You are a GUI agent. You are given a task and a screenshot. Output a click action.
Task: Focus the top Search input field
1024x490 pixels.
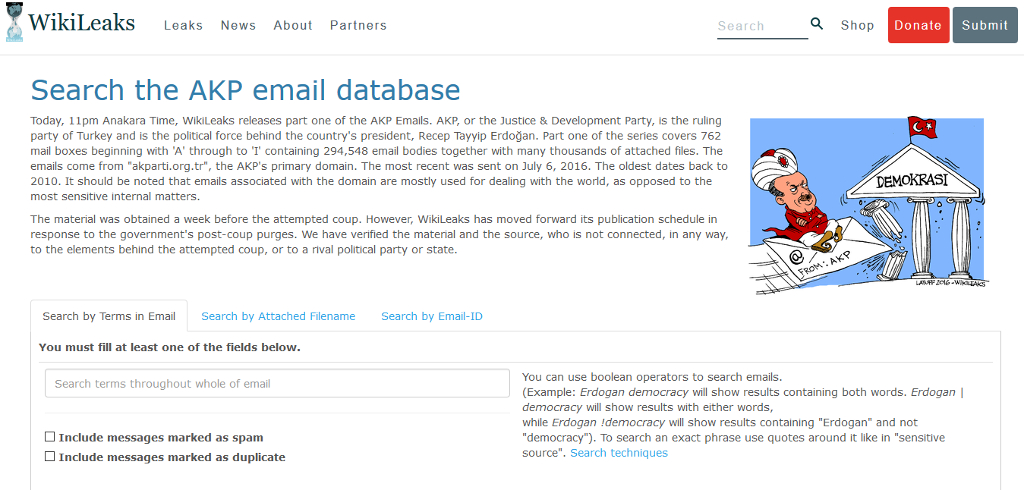(762, 26)
